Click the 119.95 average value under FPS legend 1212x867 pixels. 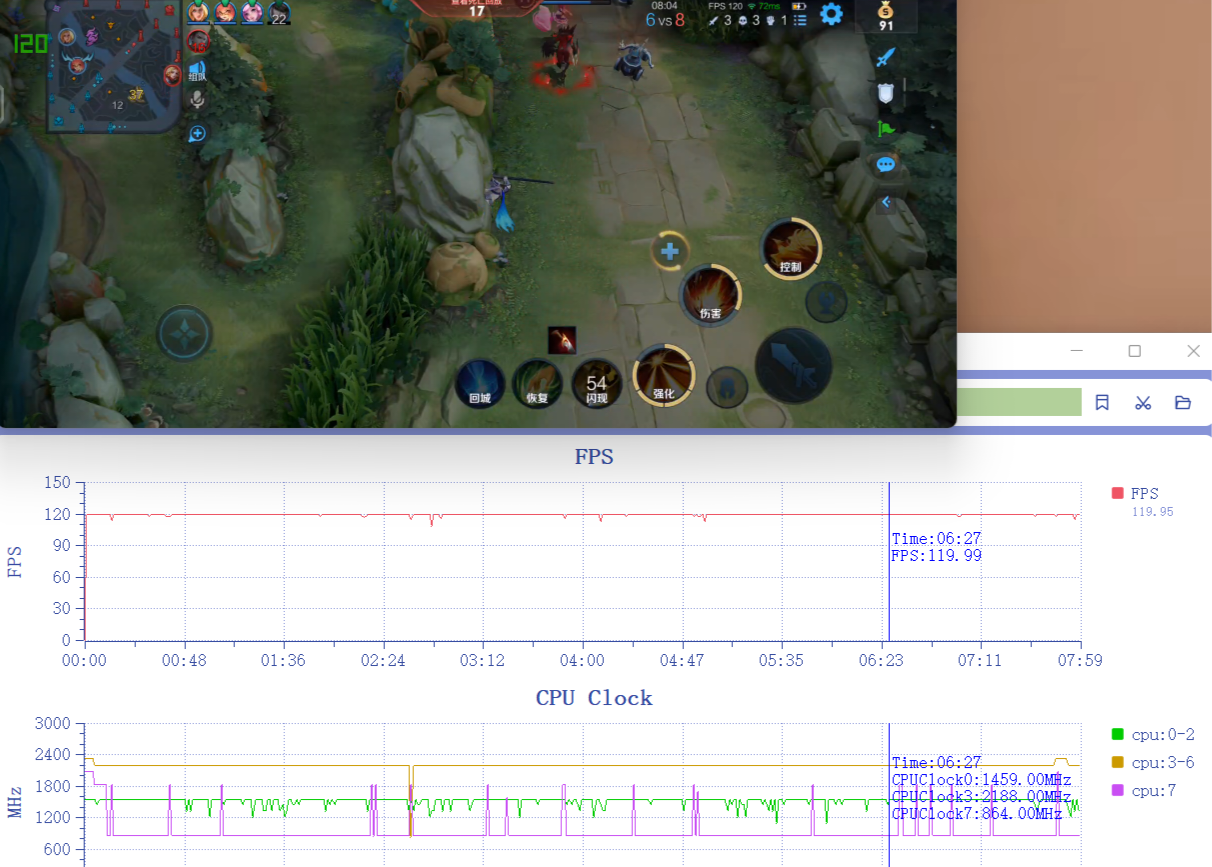click(1151, 512)
